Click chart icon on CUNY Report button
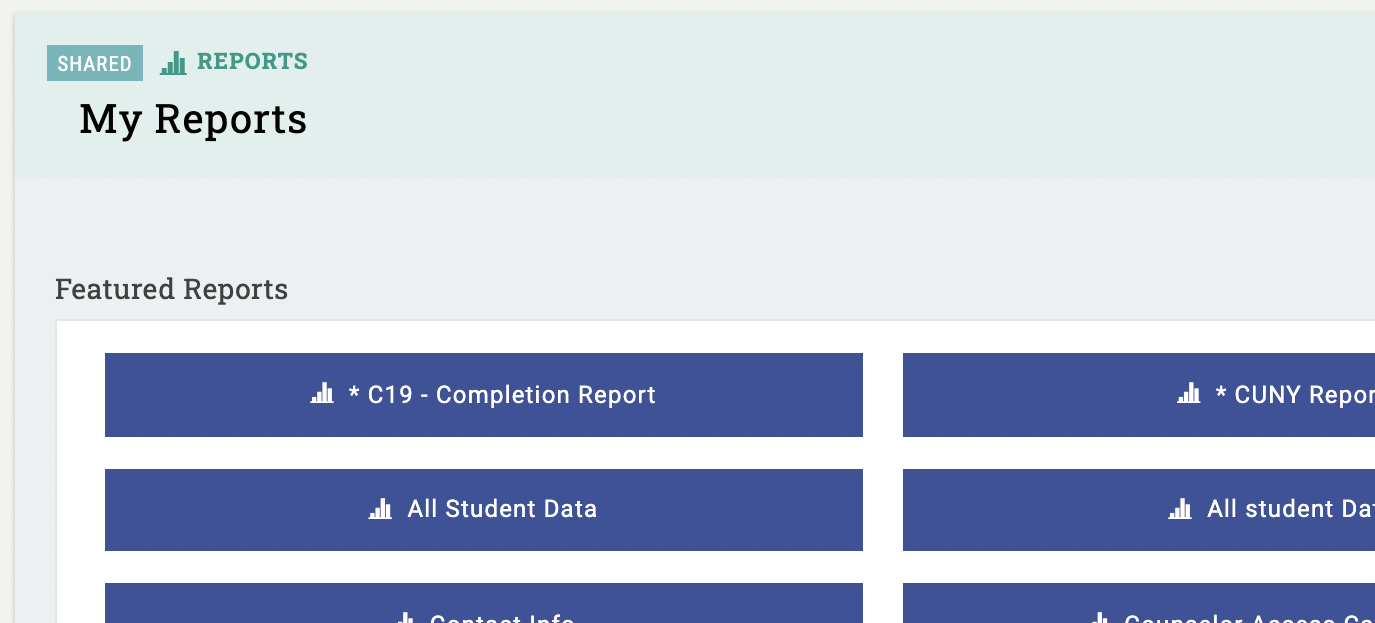 click(x=1189, y=393)
